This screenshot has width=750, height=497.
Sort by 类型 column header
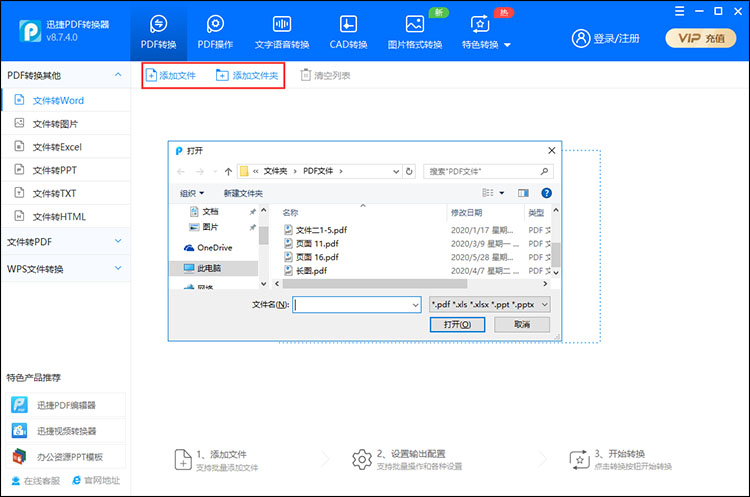click(536, 212)
